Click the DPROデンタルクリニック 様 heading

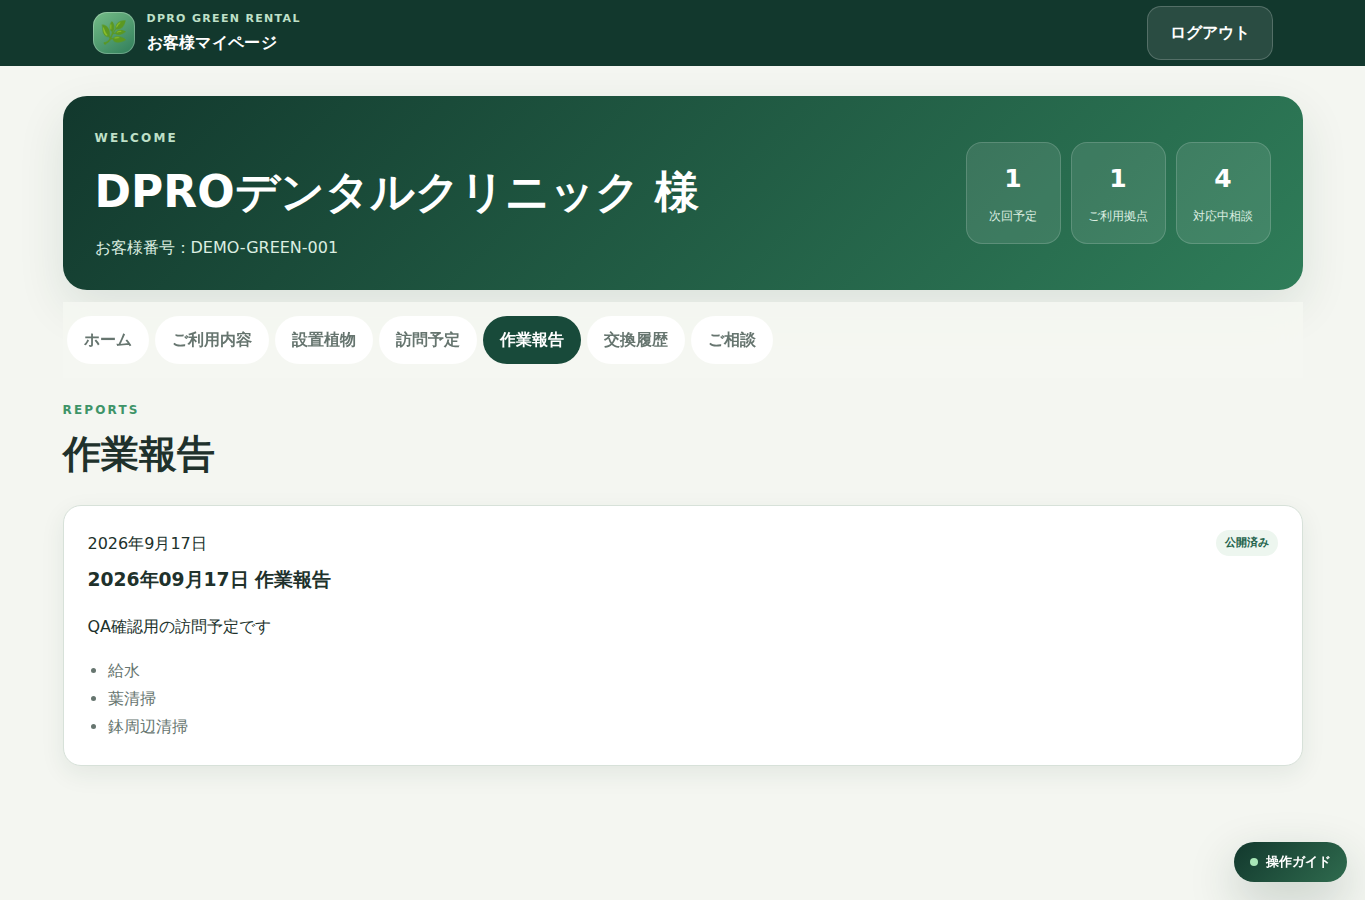(397, 192)
